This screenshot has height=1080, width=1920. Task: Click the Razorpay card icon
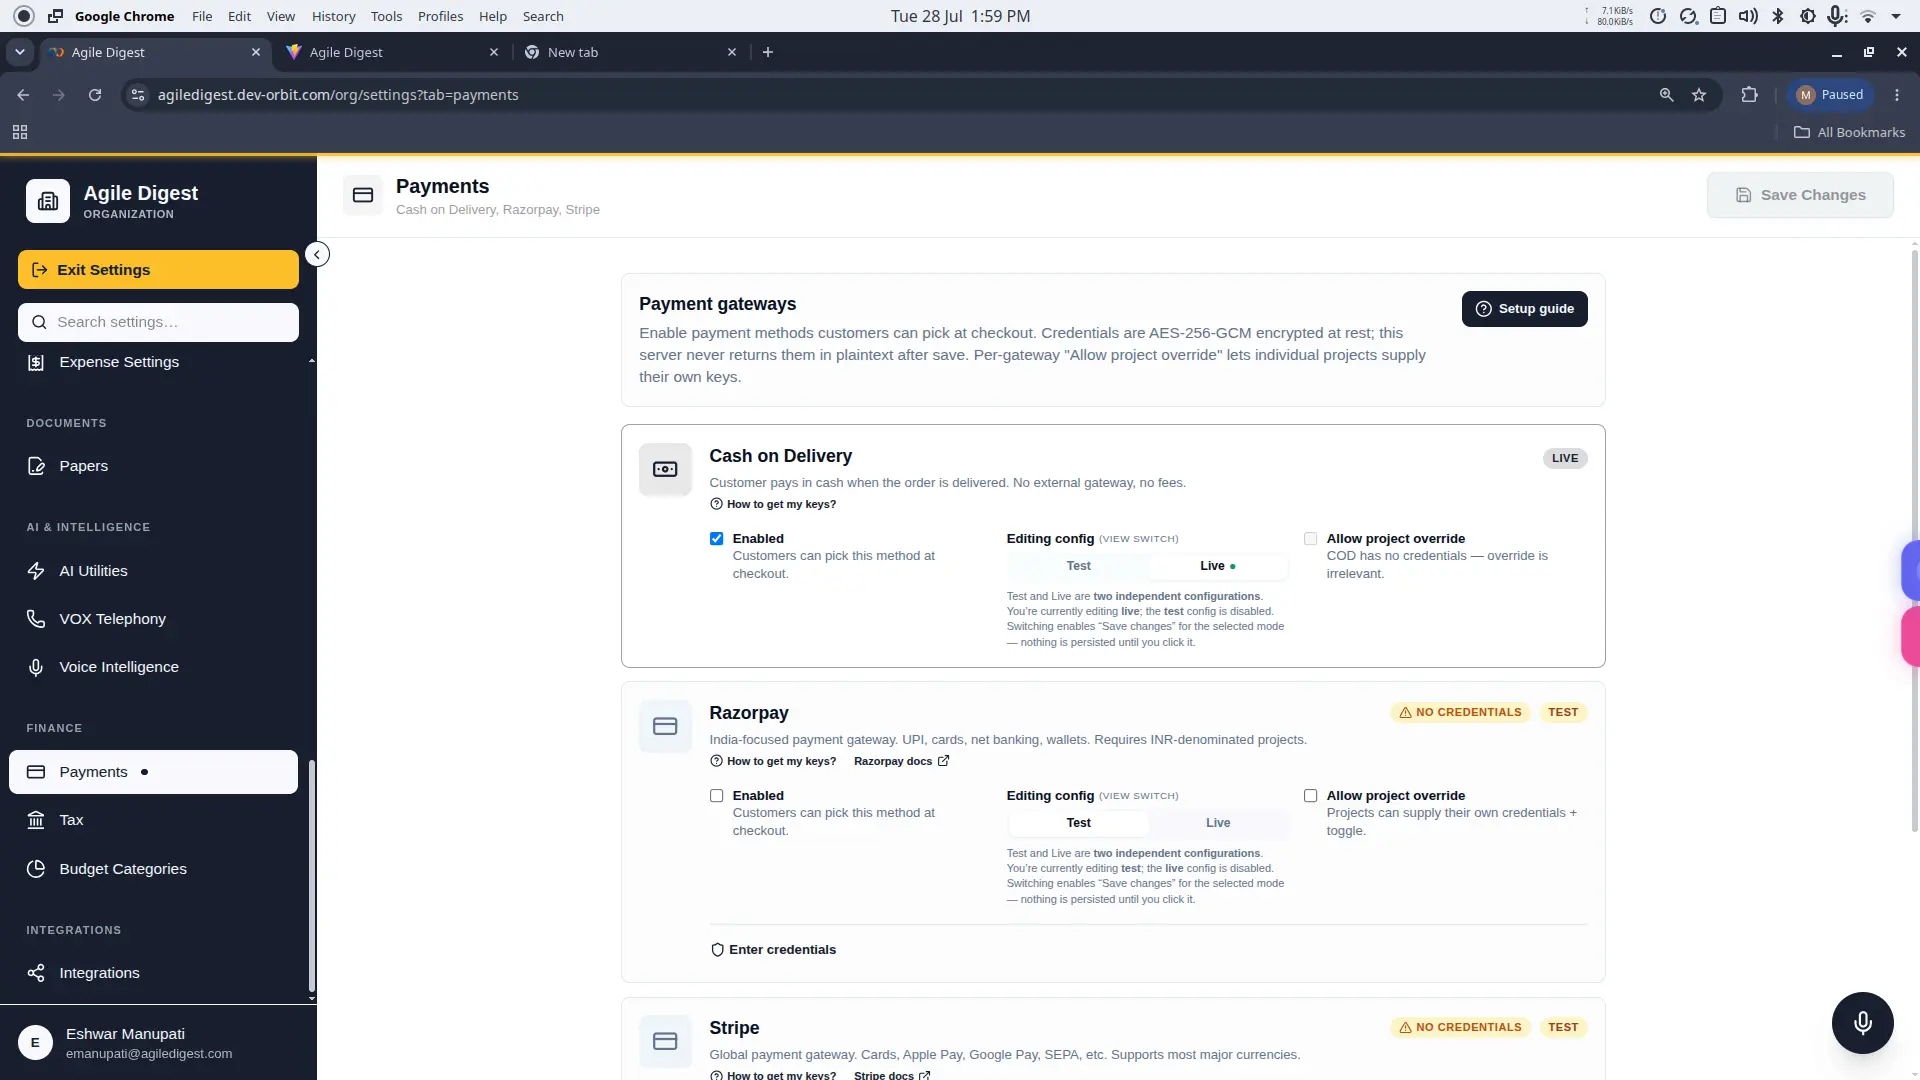pyautogui.click(x=665, y=726)
